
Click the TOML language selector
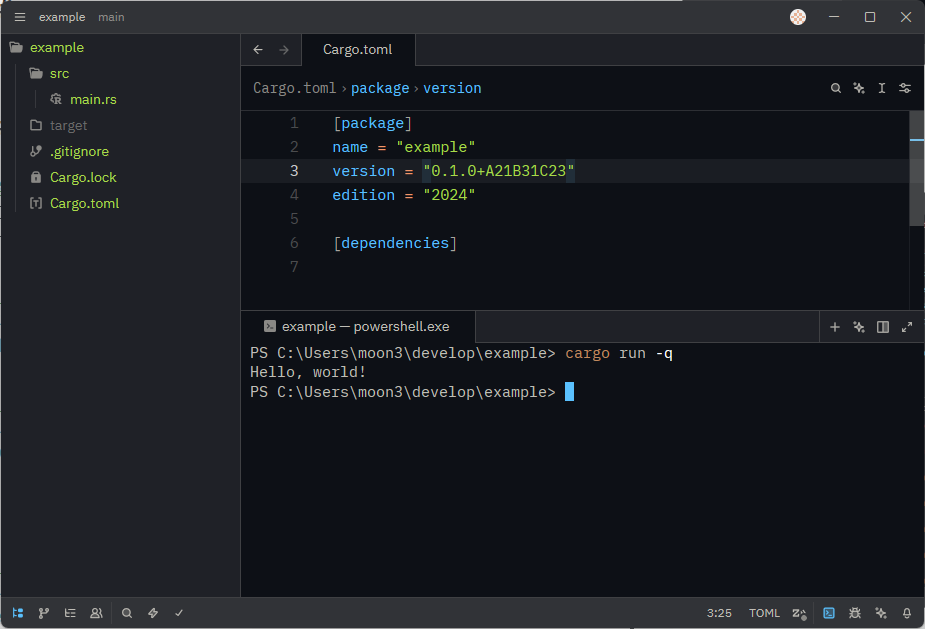click(764, 613)
